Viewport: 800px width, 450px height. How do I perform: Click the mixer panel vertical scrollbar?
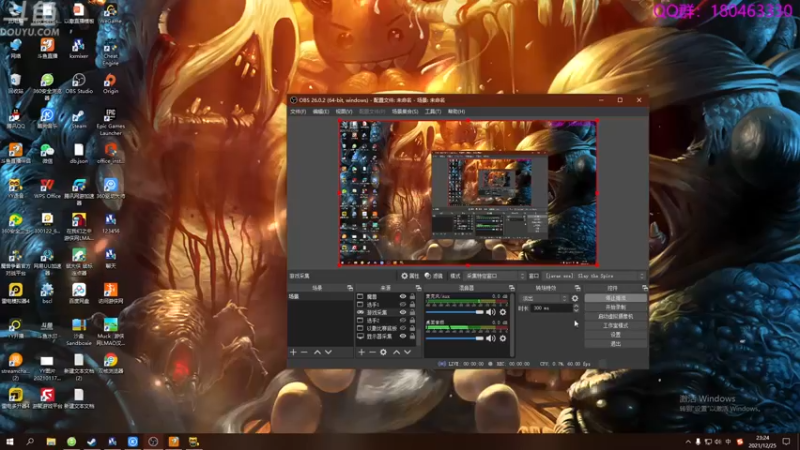point(512,324)
